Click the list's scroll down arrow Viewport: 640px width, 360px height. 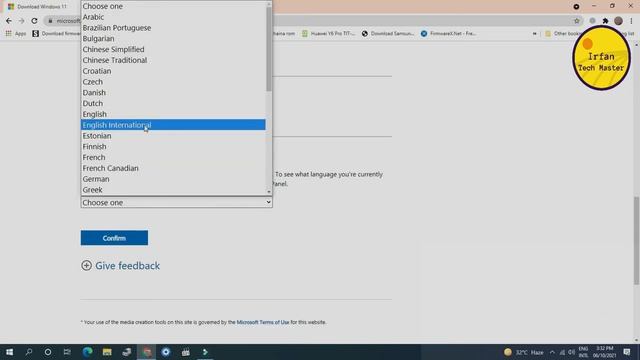(269, 192)
